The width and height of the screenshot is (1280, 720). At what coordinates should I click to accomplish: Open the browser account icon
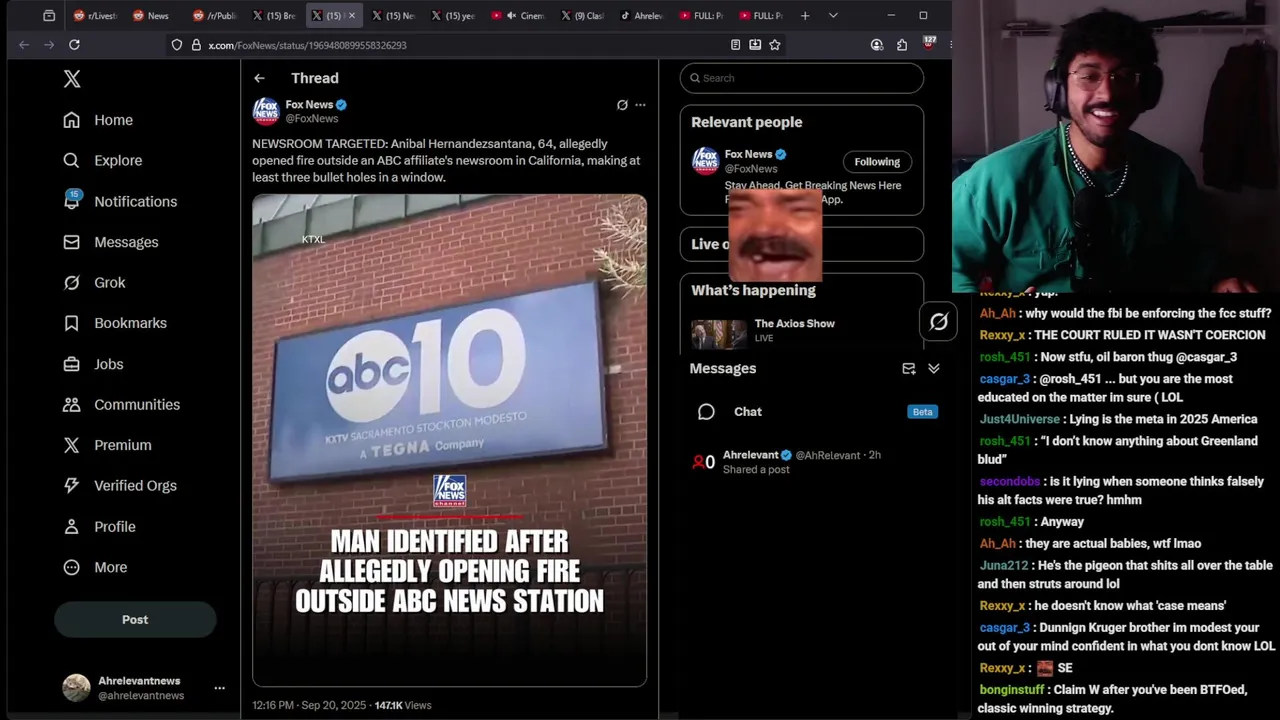click(x=877, y=45)
